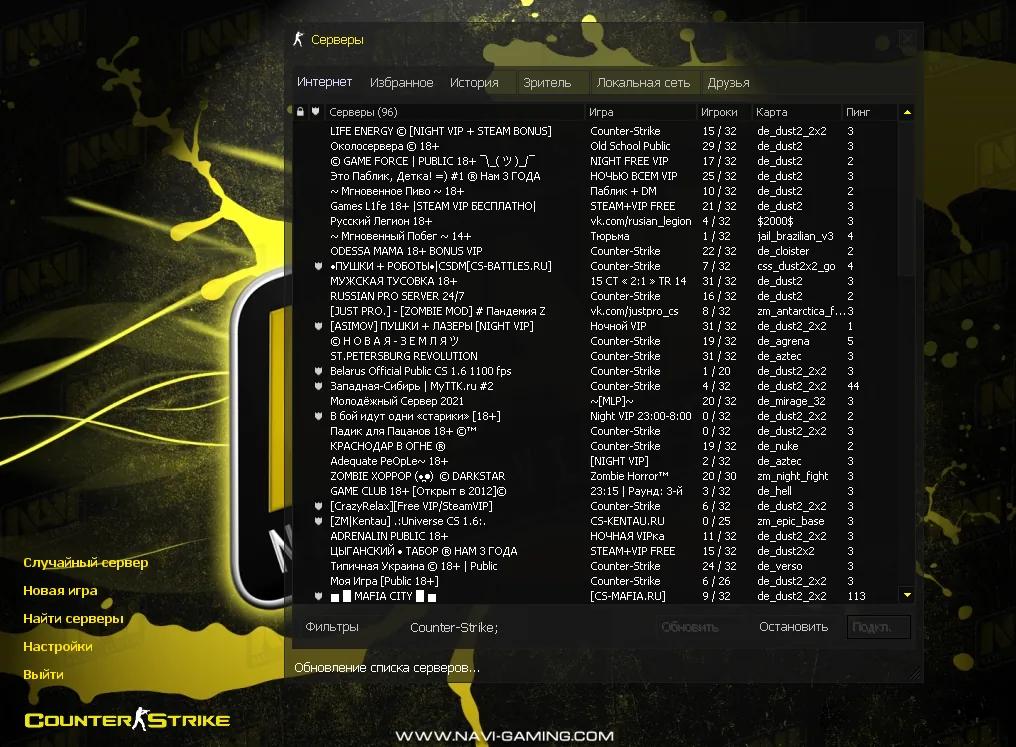The height and width of the screenshot is (747, 1016).
Task: Select Падик для Пацанов 18+ server
Action: point(595,431)
